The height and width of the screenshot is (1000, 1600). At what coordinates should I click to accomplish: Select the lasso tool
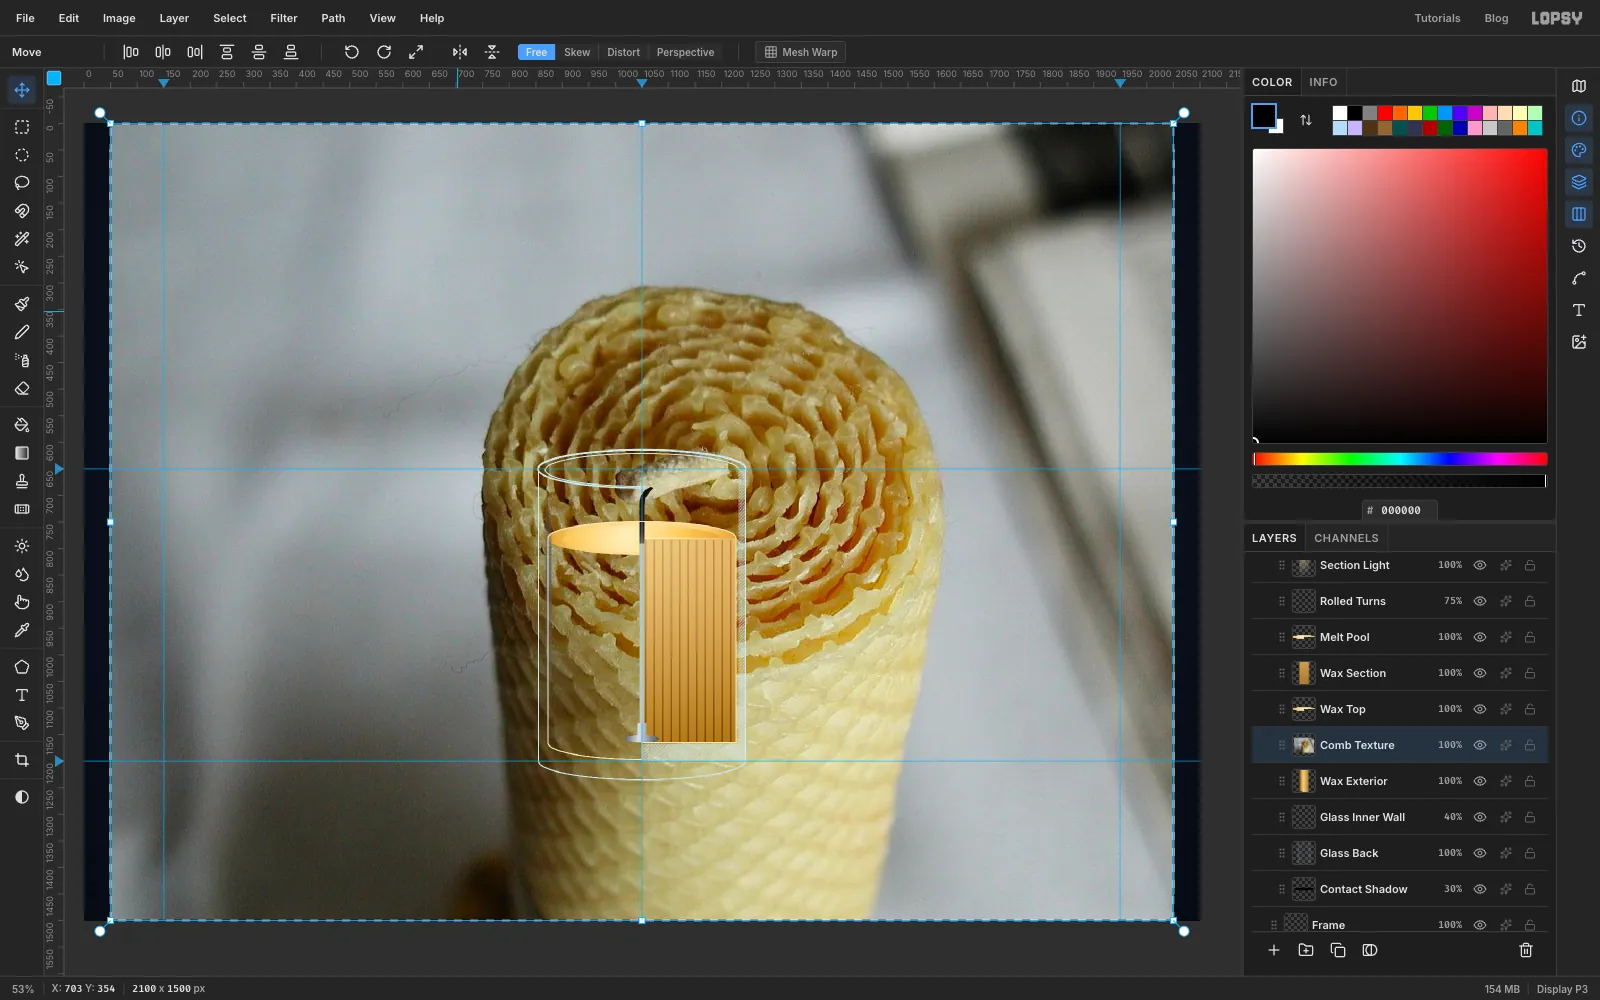[22, 183]
